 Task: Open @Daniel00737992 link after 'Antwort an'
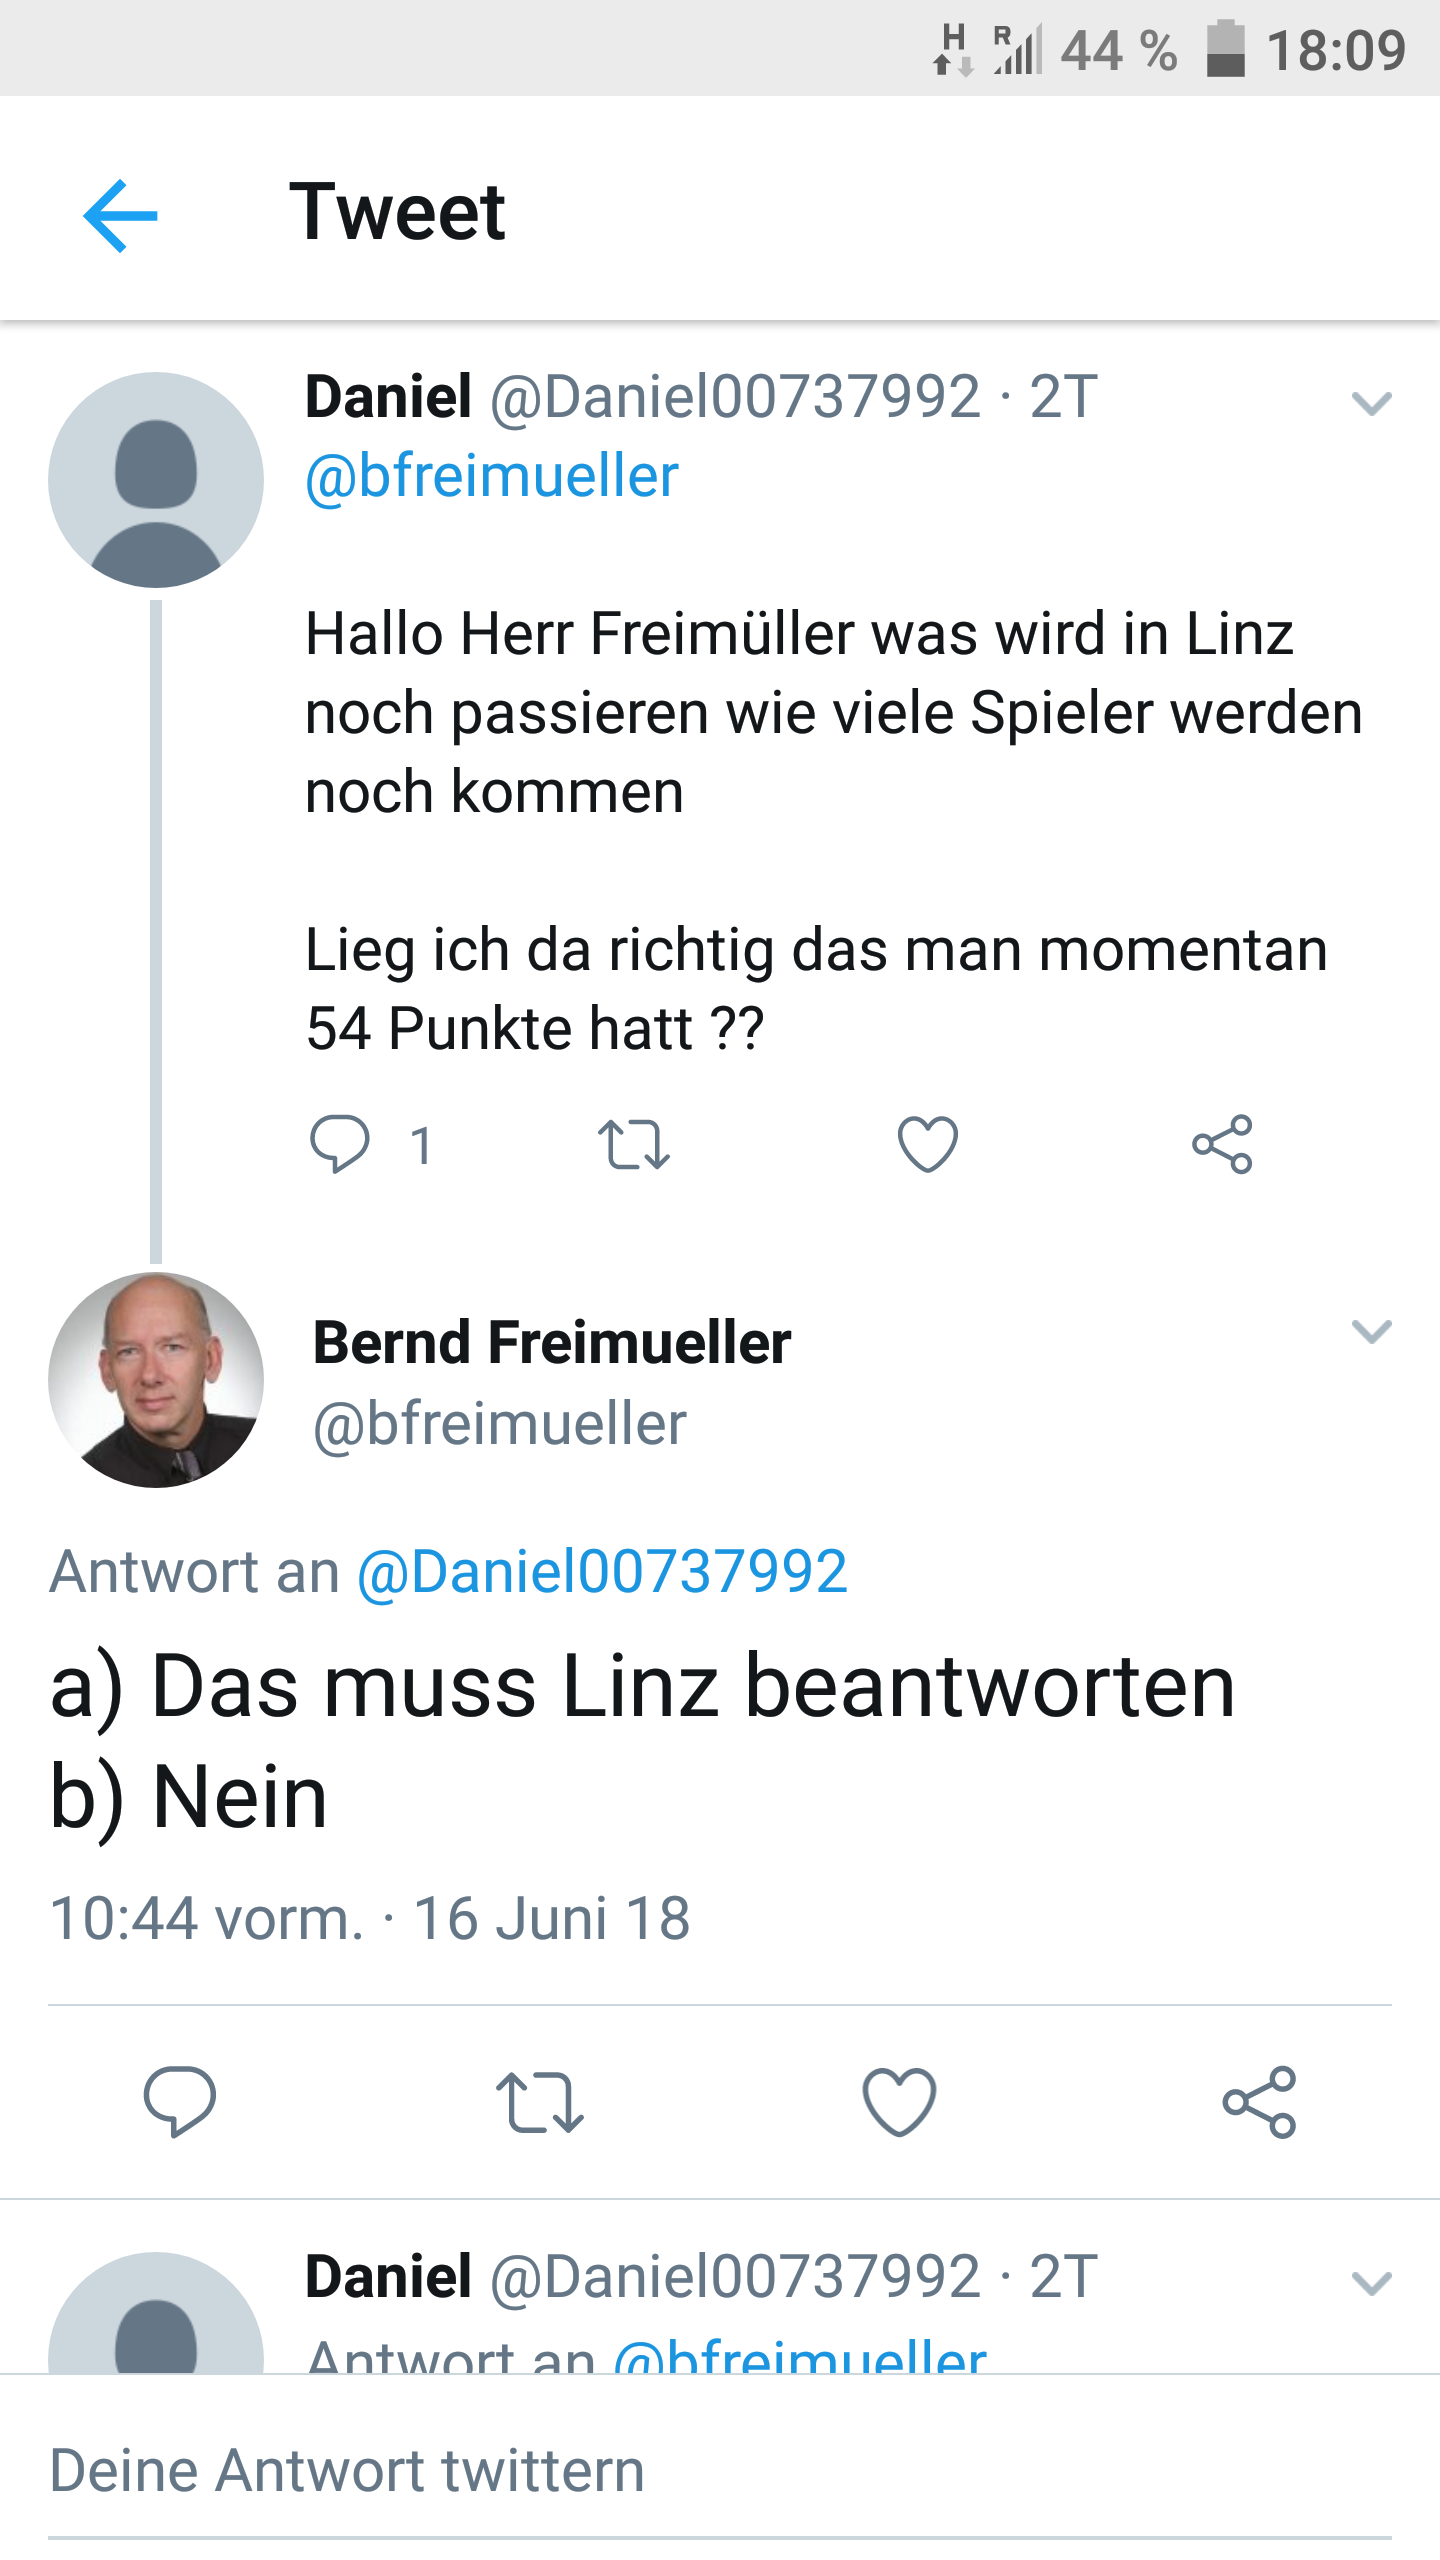click(602, 1571)
